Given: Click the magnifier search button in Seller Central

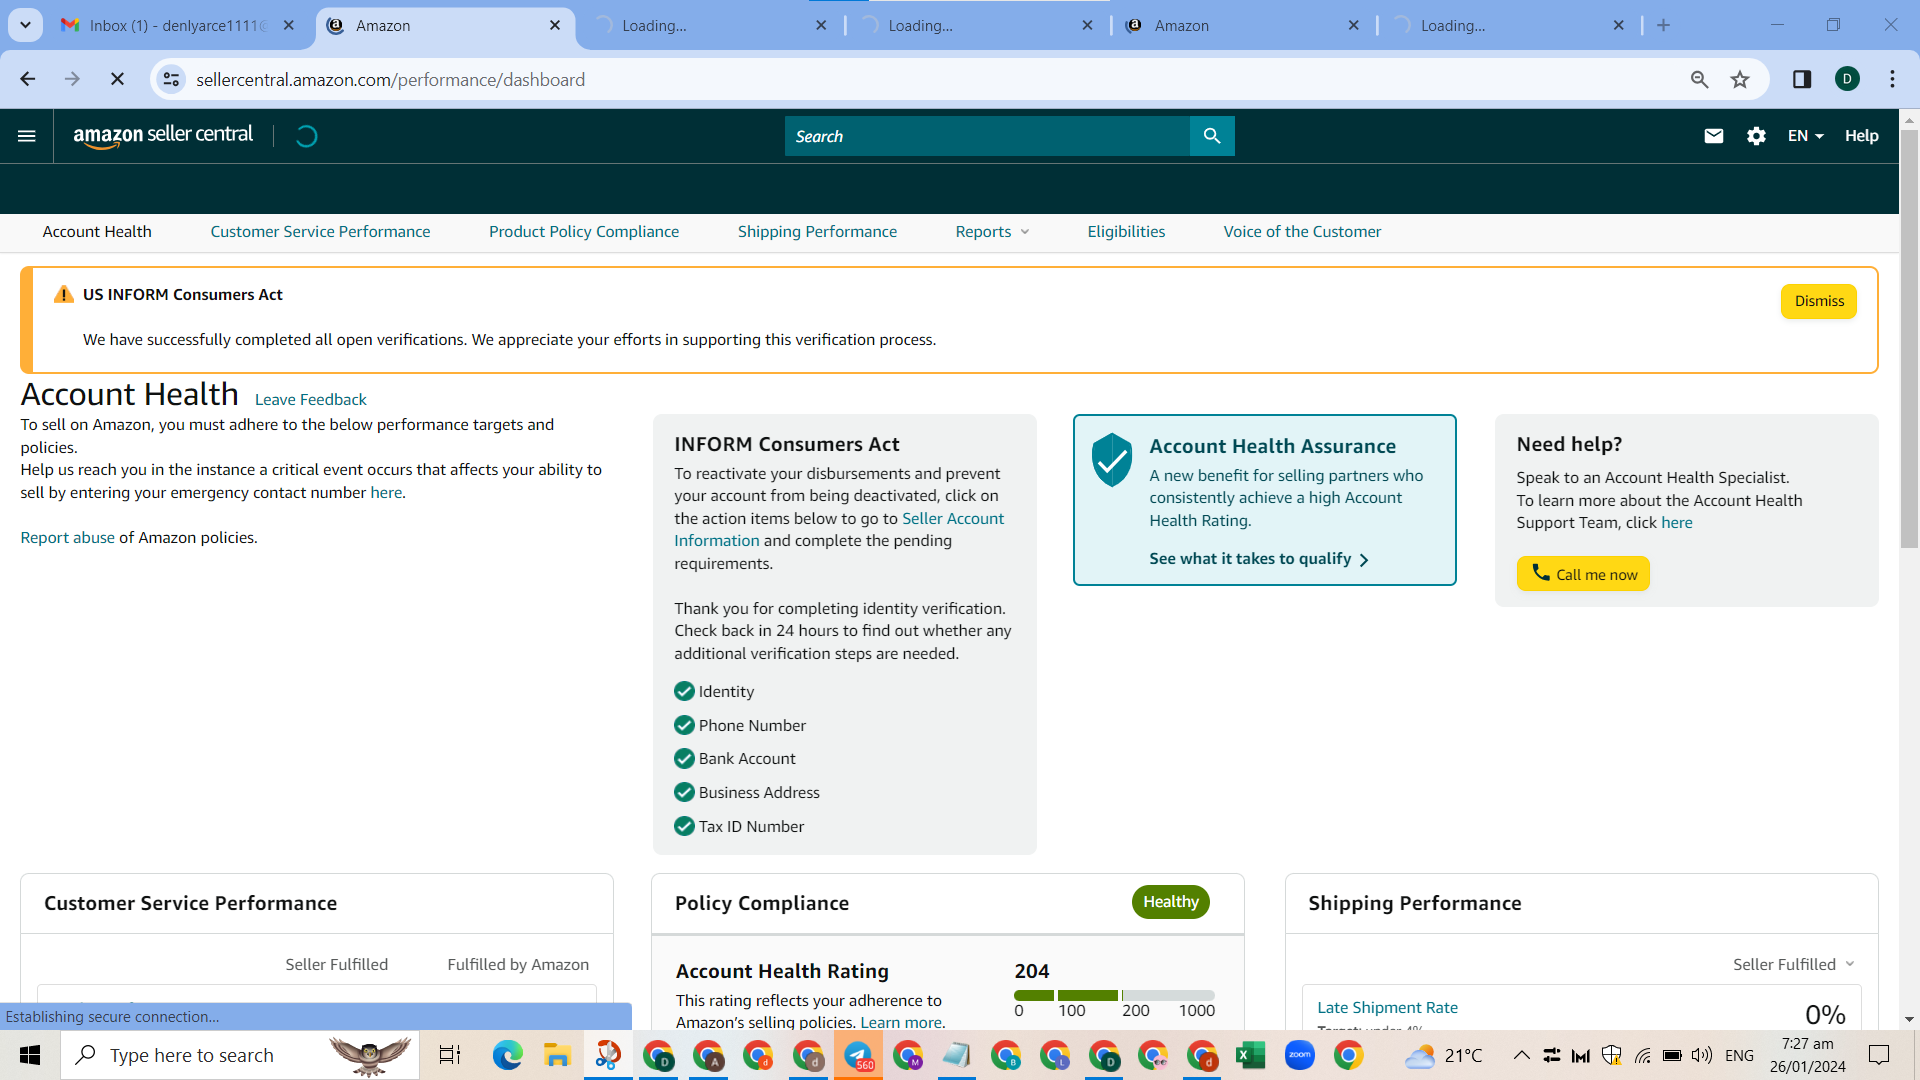Looking at the screenshot, I should tap(1212, 136).
